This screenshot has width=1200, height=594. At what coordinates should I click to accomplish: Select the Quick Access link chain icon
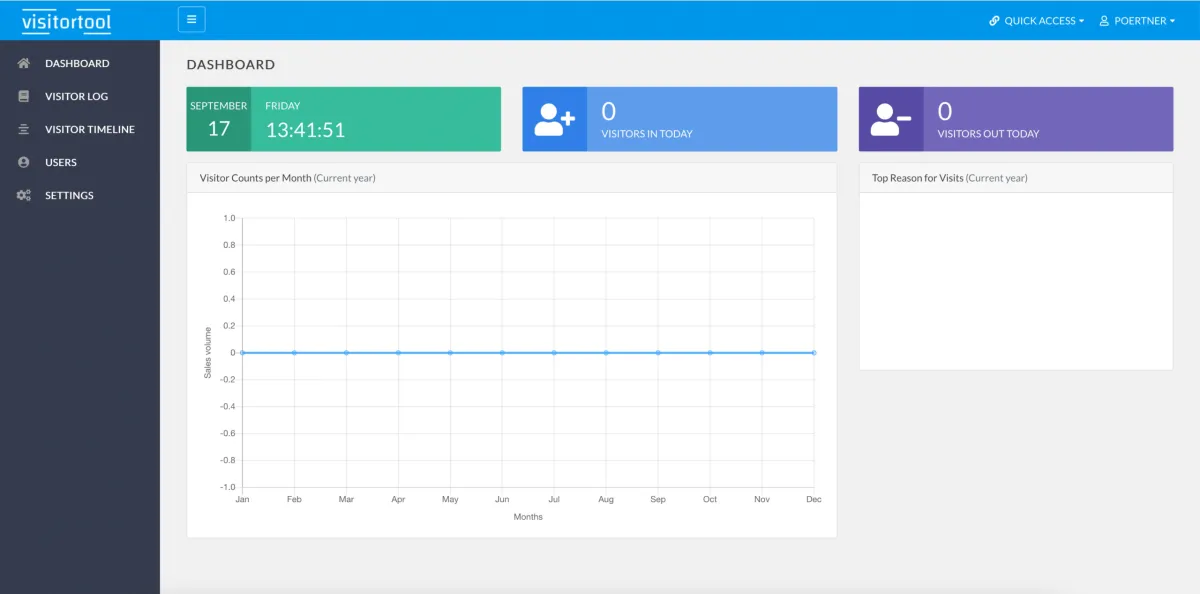(993, 20)
